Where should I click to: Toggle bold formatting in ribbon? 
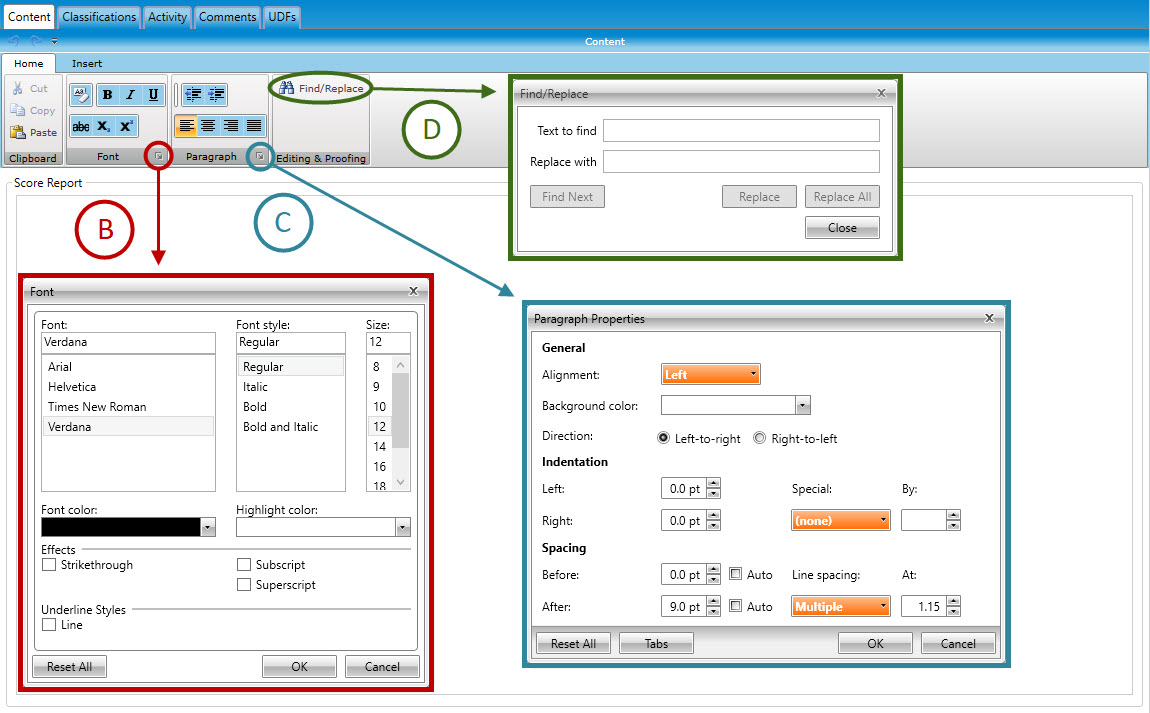(x=108, y=95)
